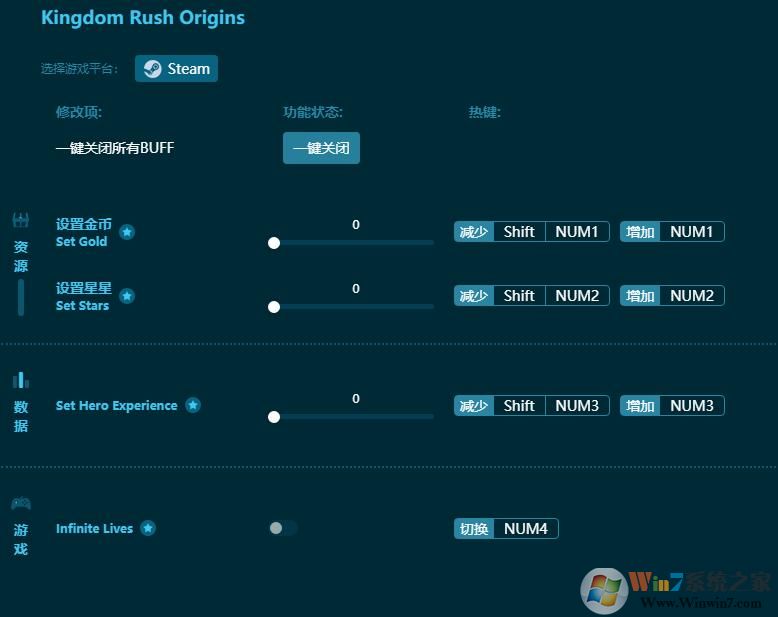Click the Steam logo icon

152,68
